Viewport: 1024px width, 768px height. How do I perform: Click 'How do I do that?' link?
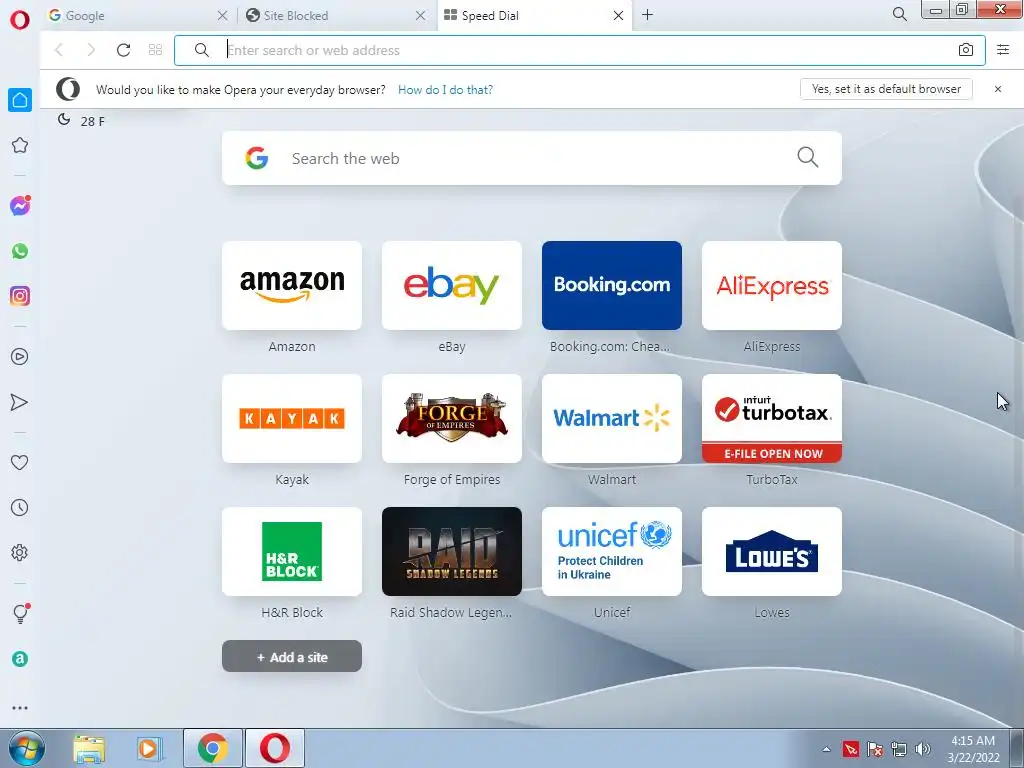tap(445, 89)
